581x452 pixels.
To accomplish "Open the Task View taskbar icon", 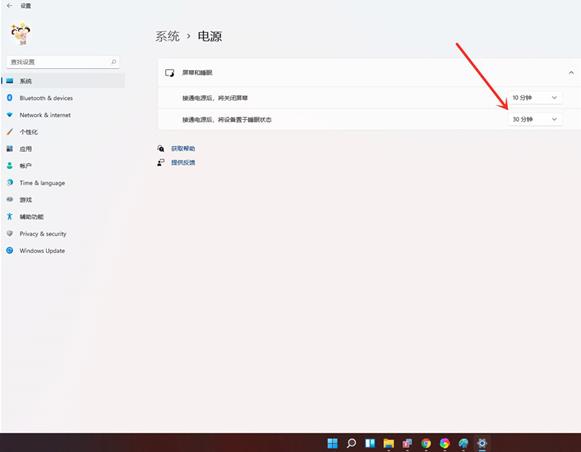I will [370, 443].
